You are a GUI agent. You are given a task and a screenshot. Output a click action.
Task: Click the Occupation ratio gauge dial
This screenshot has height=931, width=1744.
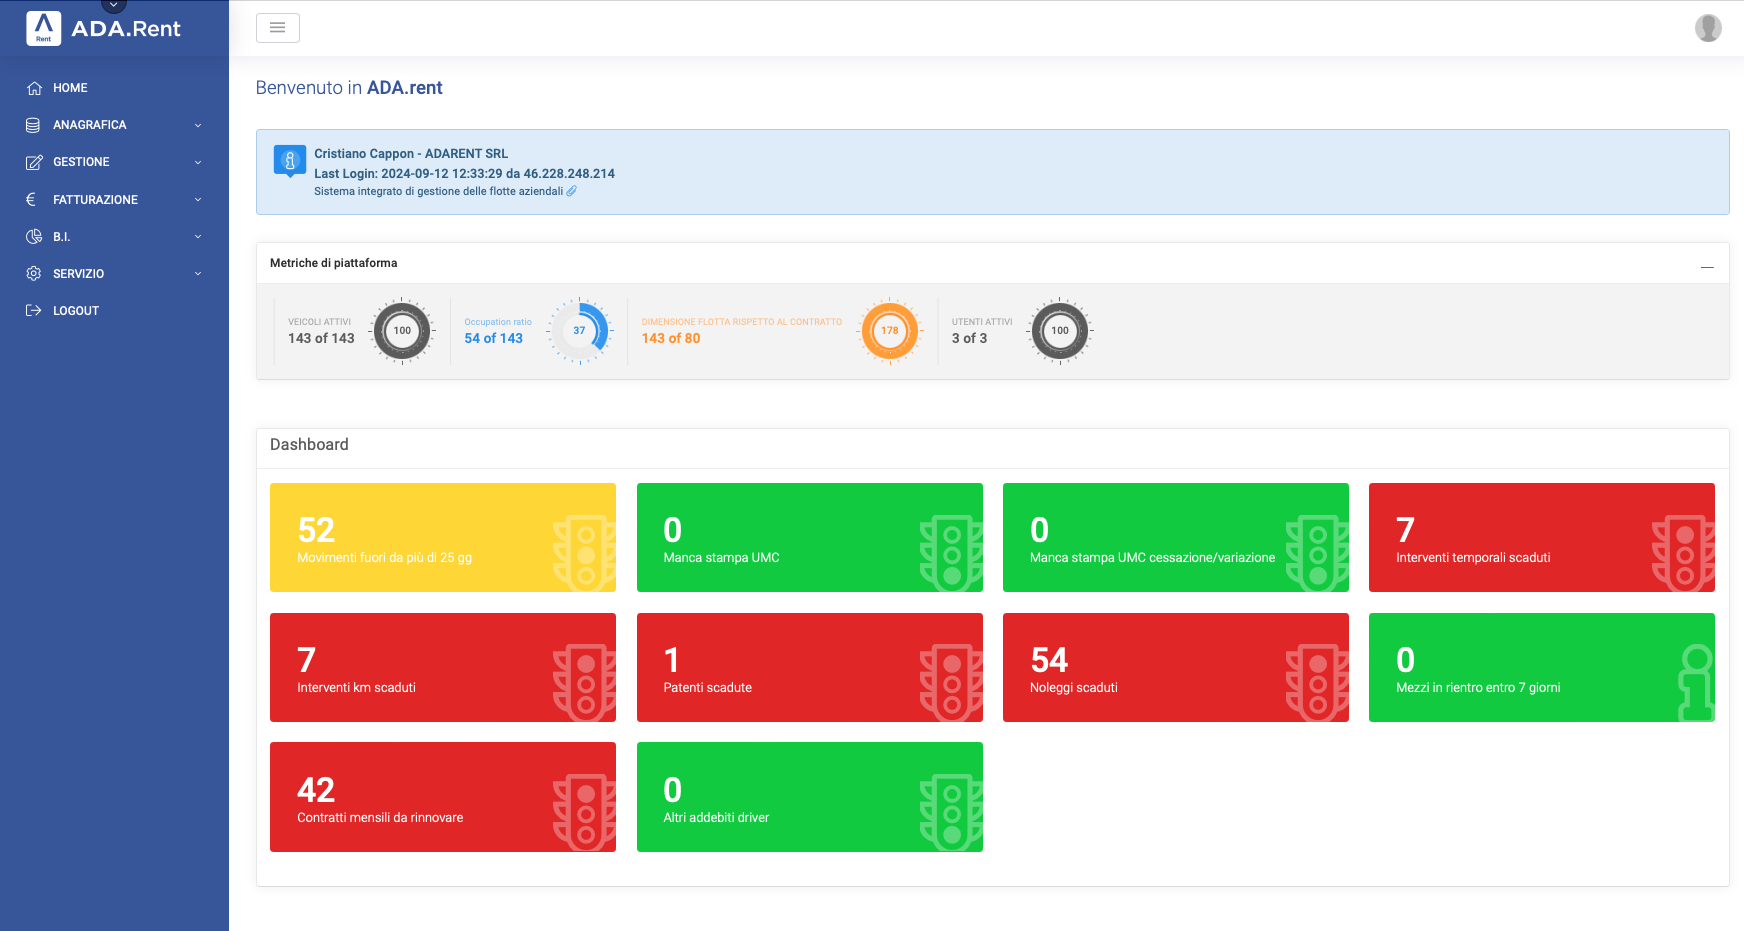(x=580, y=331)
